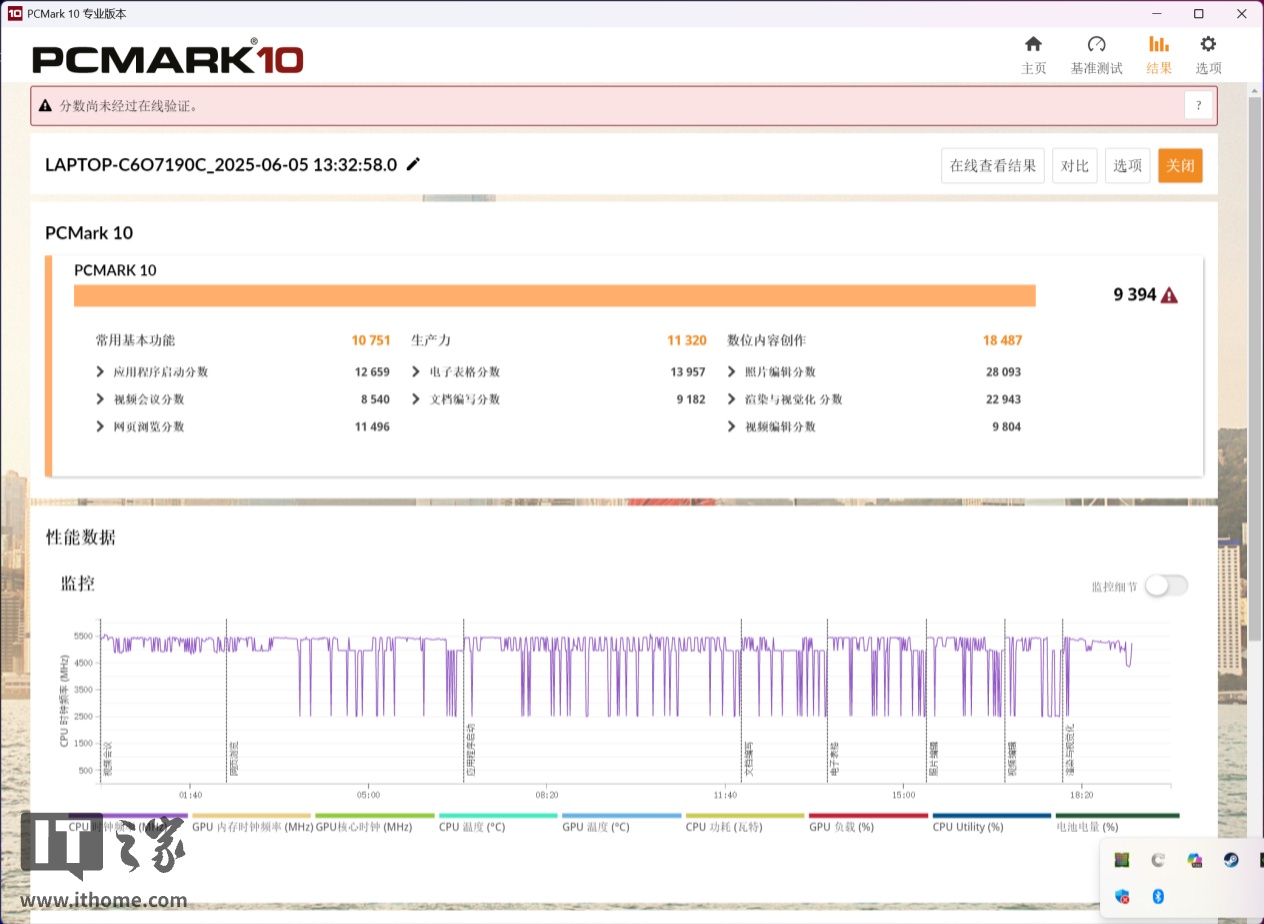Click the 在线查看结果 button
The height and width of the screenshot is (924, 1264).
coord(992,166)
